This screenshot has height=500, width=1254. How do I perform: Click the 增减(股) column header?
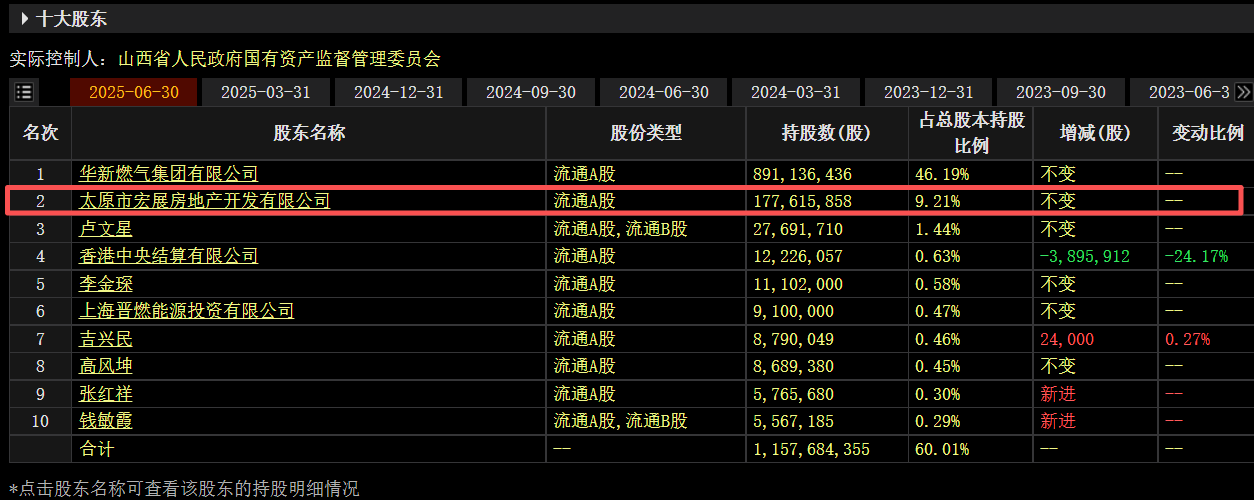click(x=1095, y=132)
